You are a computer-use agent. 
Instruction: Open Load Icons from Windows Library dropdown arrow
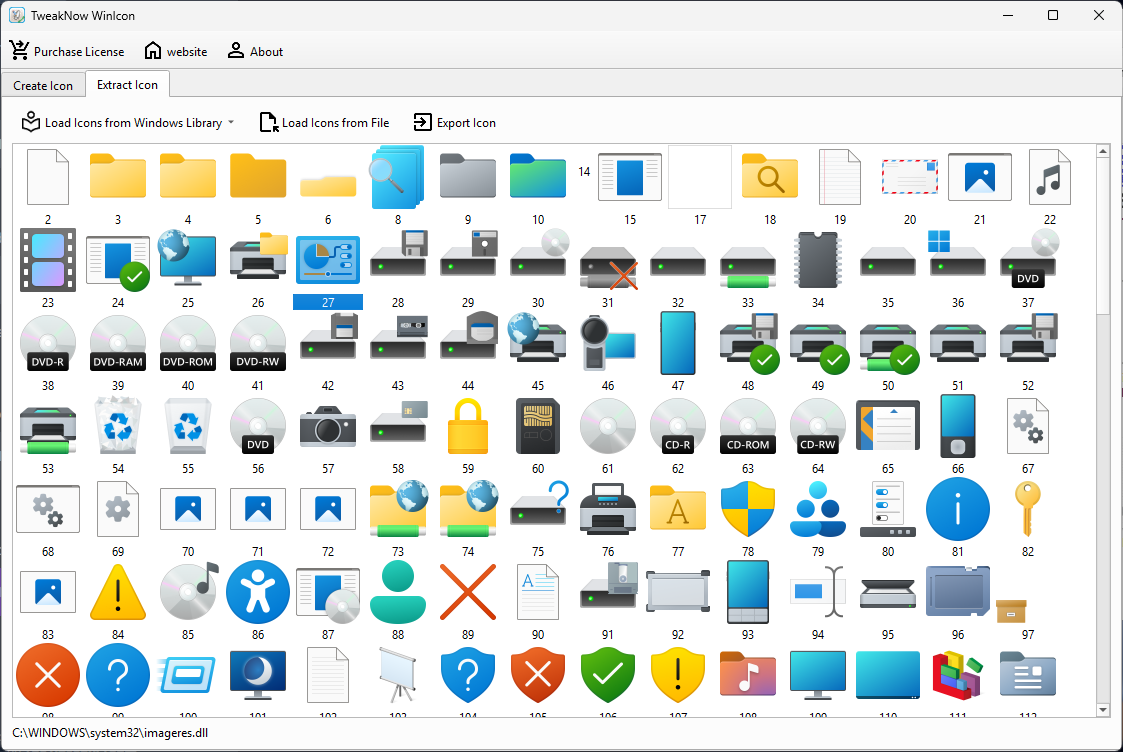click(231, 122)
